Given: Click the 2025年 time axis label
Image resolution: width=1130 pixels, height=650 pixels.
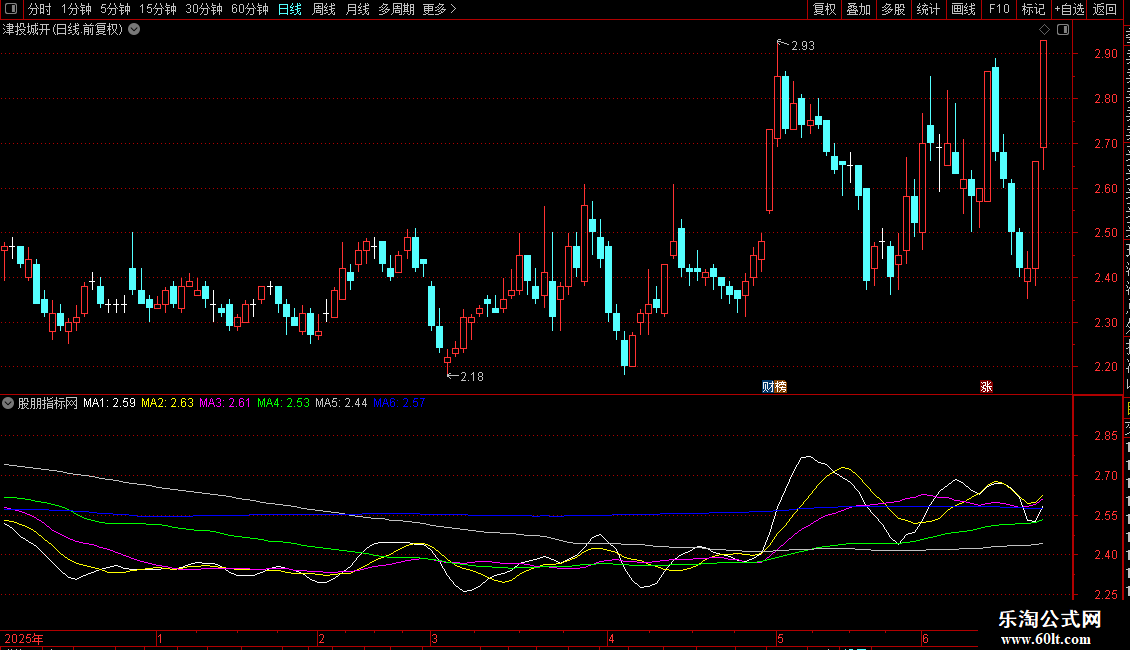Looking at the screenshot, I should coord(24,638).
